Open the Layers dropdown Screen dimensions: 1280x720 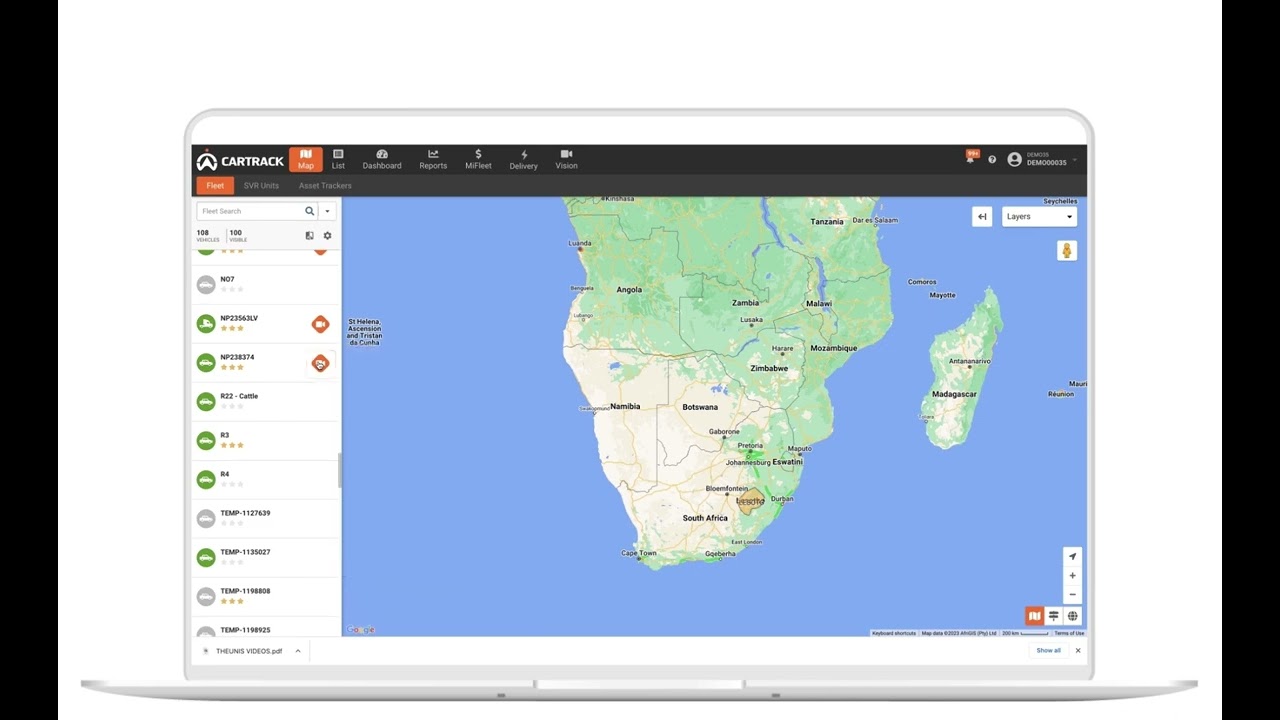click(x=1039, y=217)
